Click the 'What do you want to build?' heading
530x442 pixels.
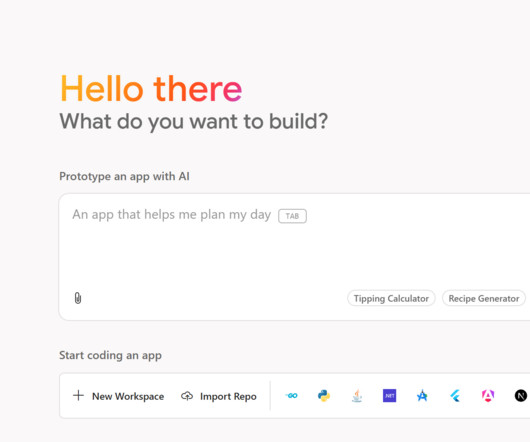[194, 121]
